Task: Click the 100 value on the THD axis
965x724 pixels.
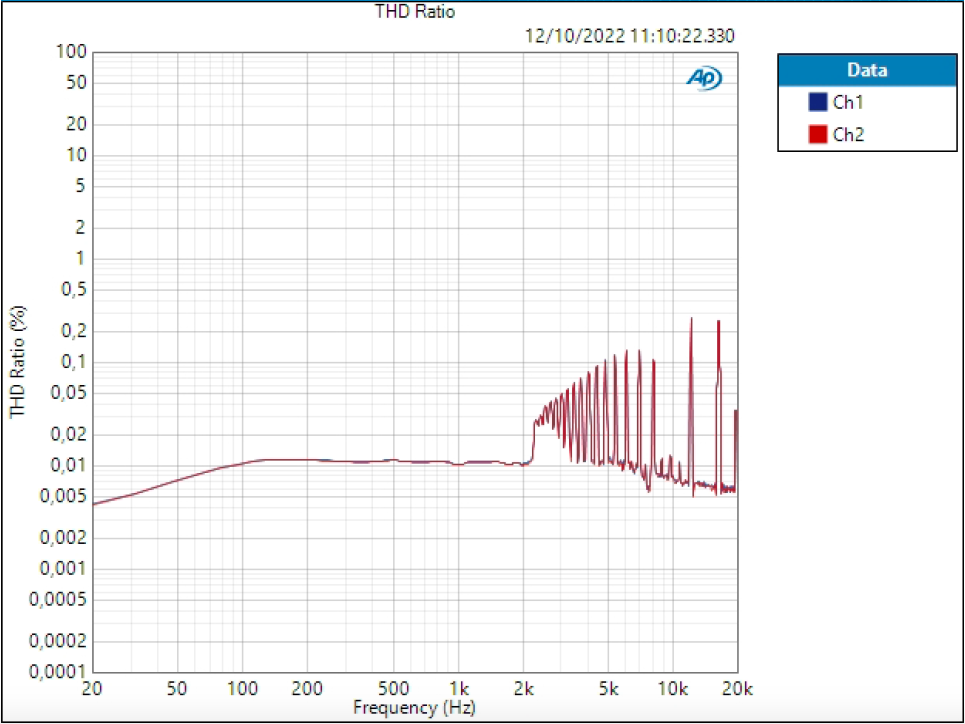Action: click(x=73, y=51)
